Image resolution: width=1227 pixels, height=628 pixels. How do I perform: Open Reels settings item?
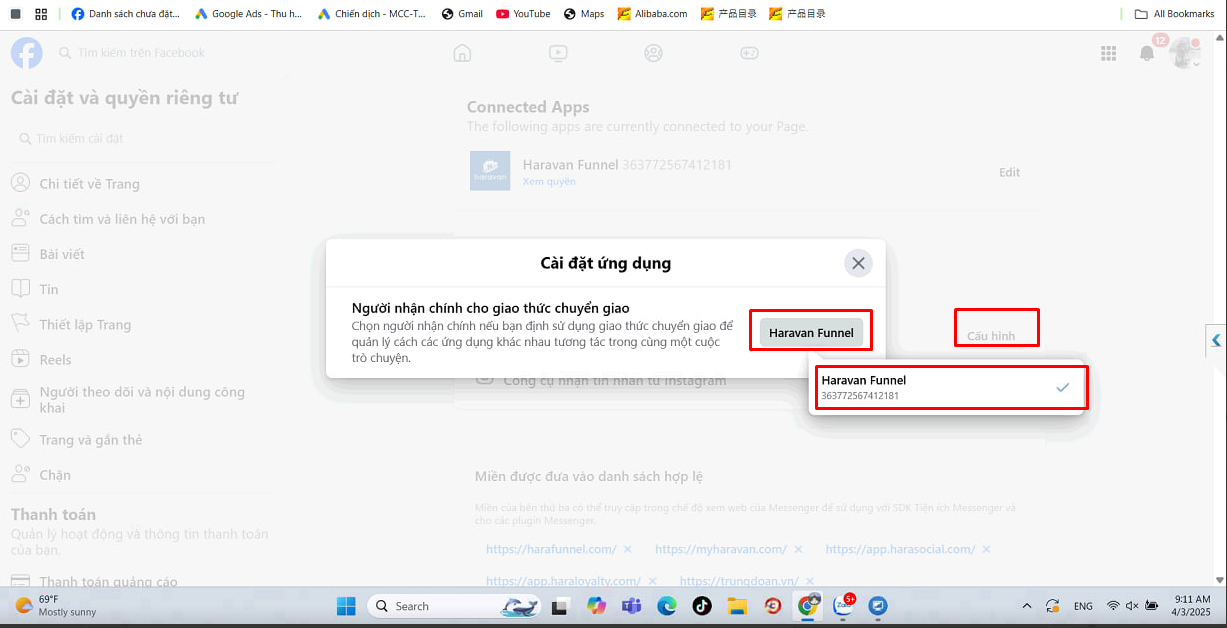[139, 359]
